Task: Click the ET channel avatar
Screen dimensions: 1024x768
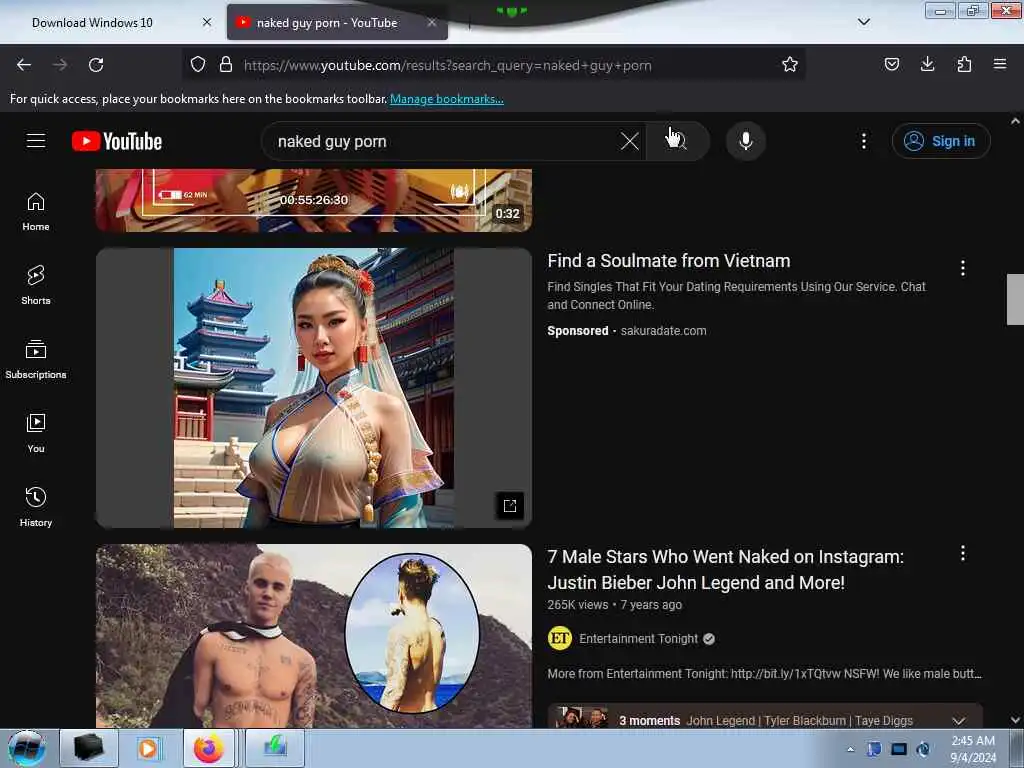Action: [560, 638]
